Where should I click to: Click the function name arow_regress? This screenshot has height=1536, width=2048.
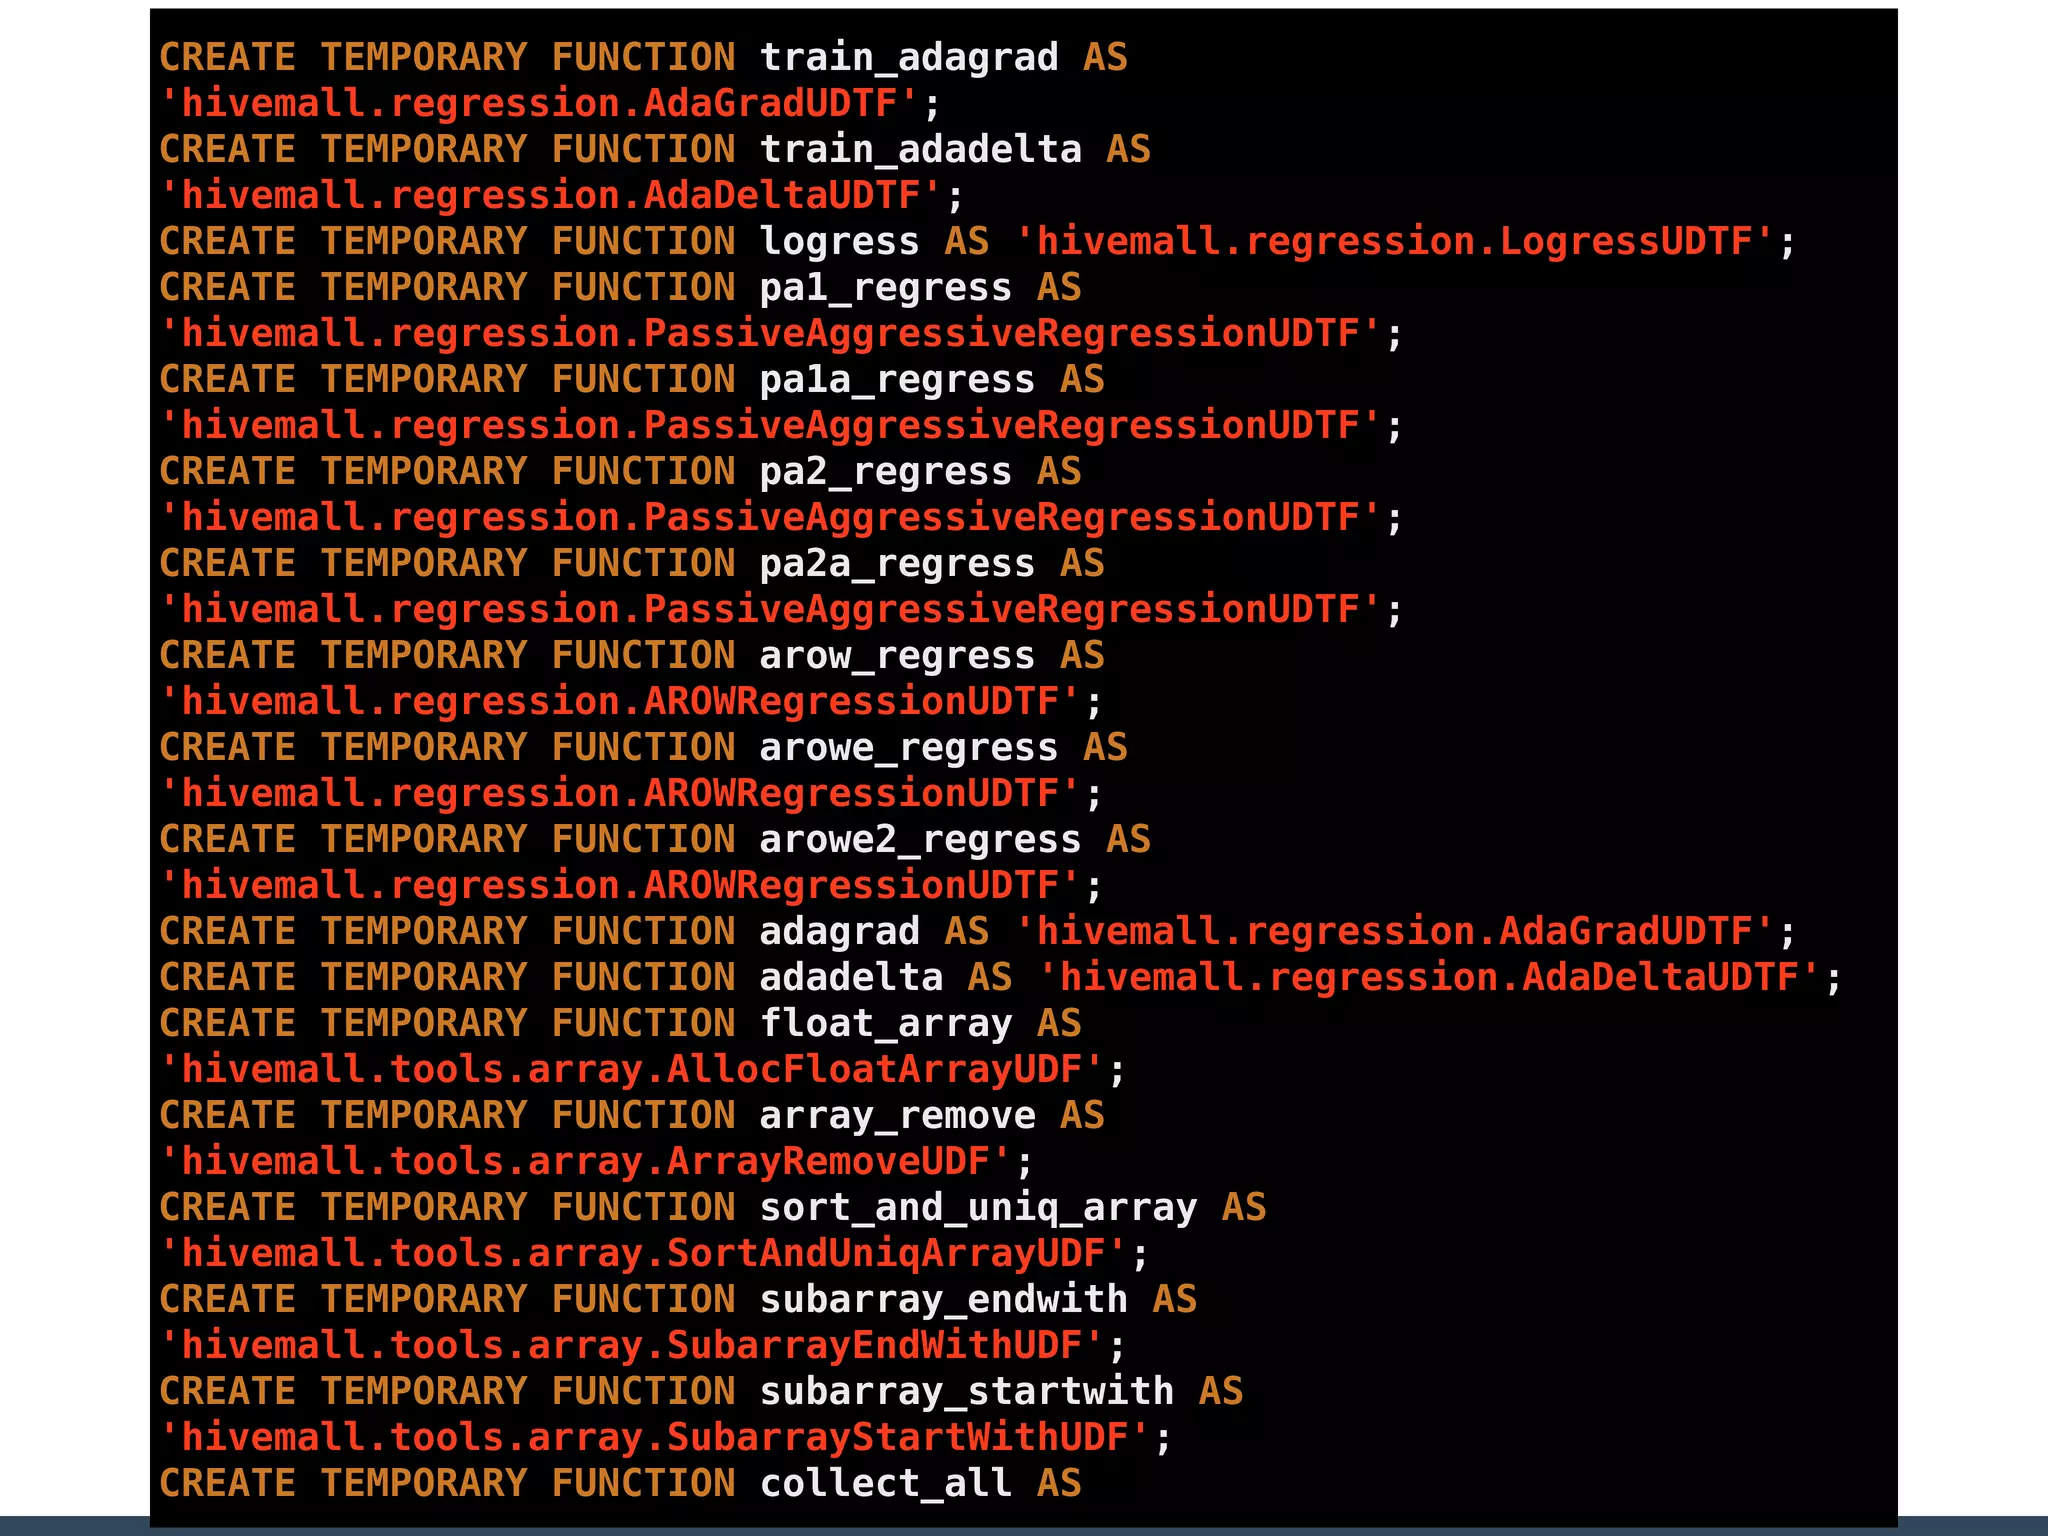[x=898, y=656]
